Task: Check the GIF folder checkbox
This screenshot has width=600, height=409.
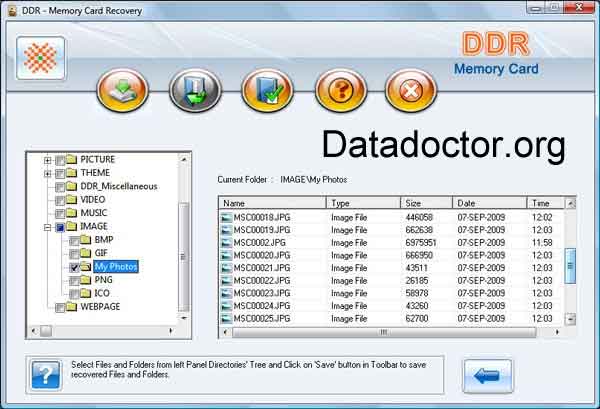Action: point(75,254)
